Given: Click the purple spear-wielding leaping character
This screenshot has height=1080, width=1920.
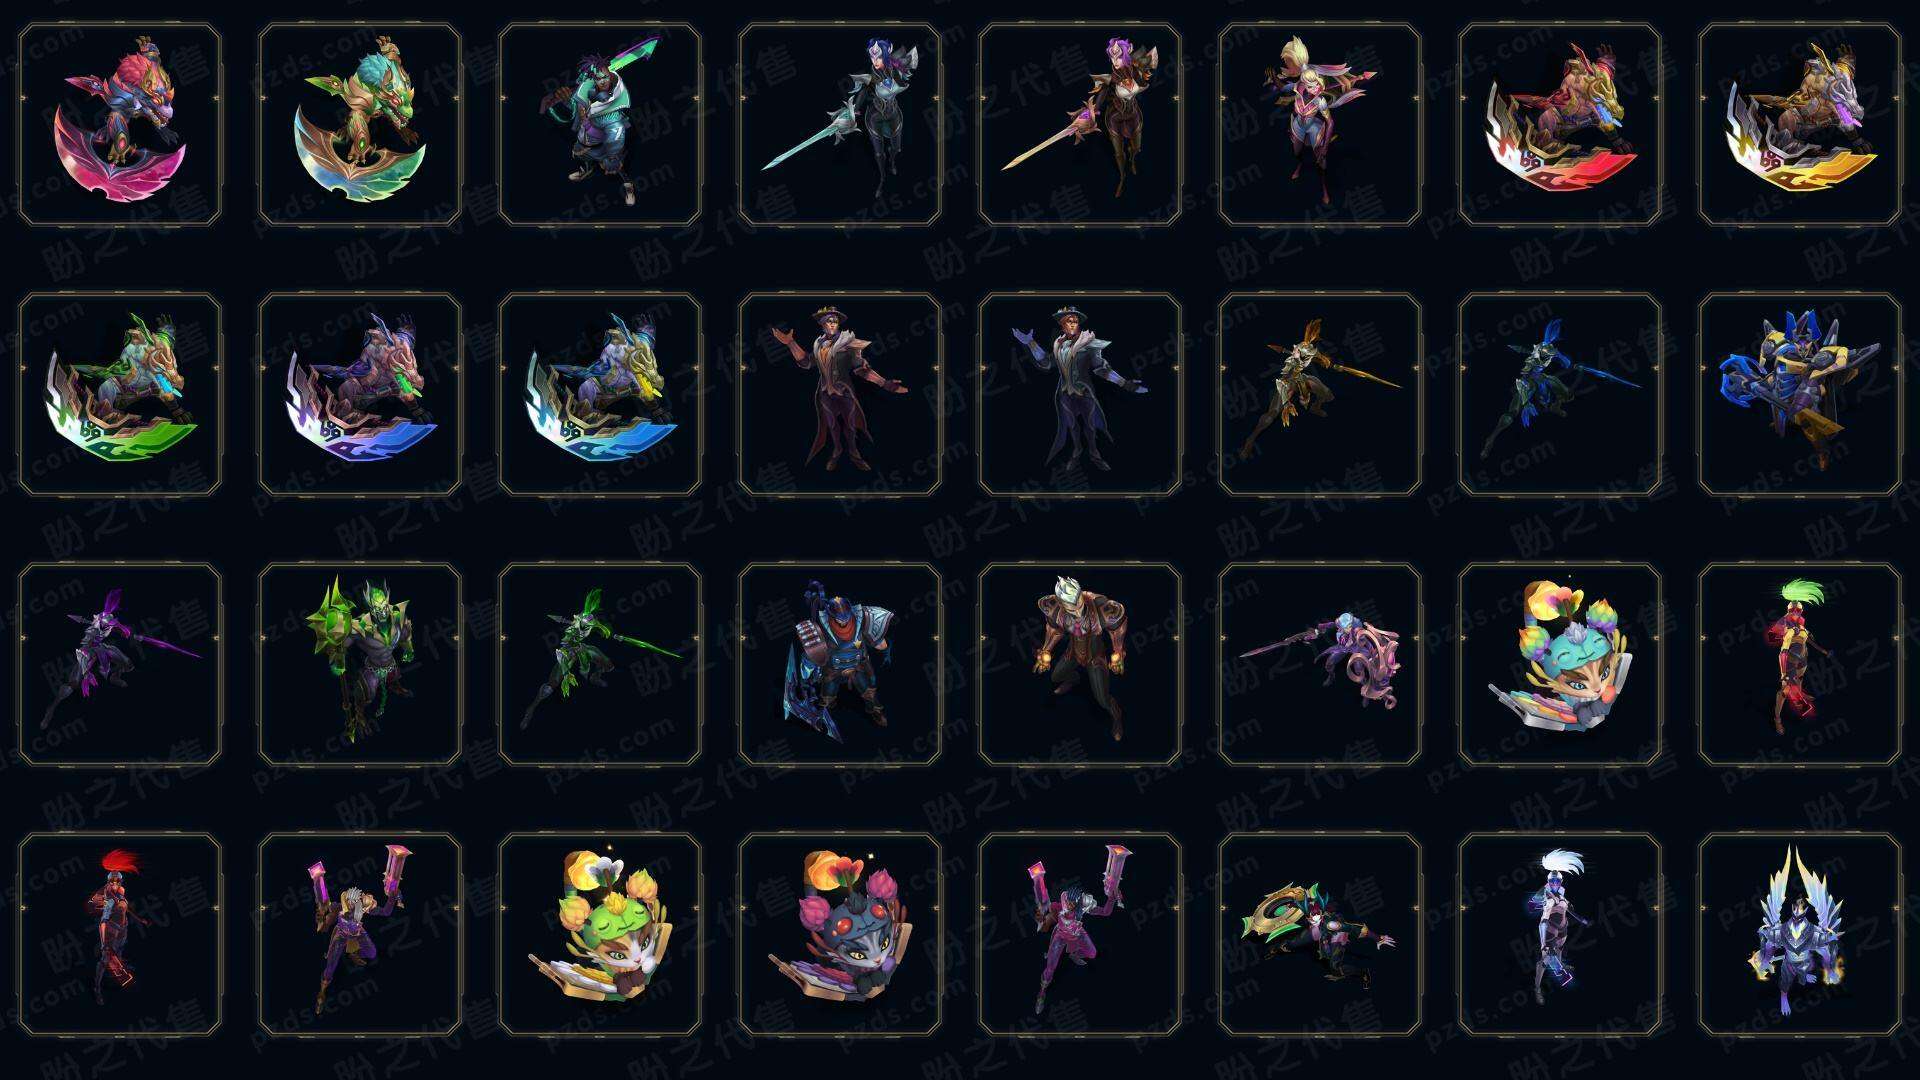Looking at the screenshot, I should (x=120, y=664).
